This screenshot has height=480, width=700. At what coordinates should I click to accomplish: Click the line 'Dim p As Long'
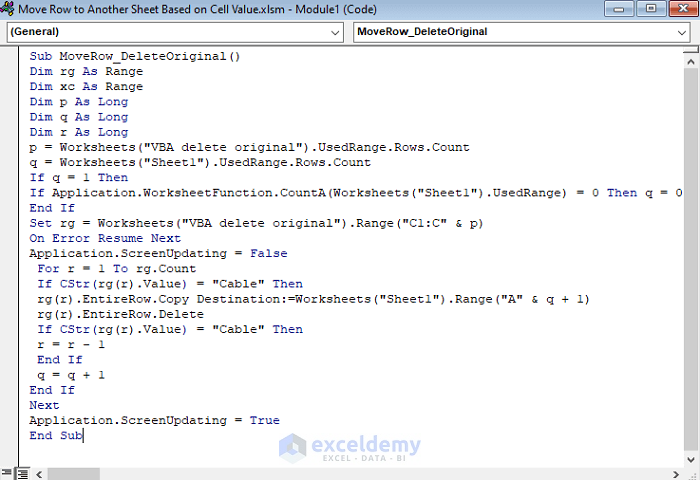coord(79,102)
